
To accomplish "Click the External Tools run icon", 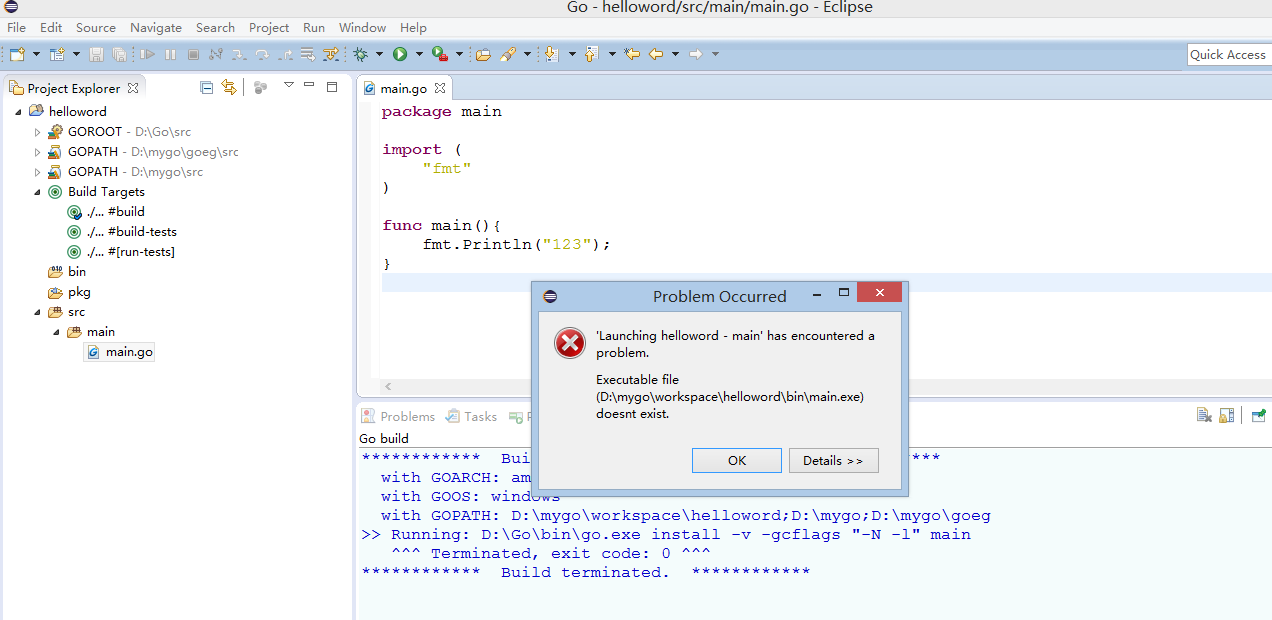I will coord(439,54).
